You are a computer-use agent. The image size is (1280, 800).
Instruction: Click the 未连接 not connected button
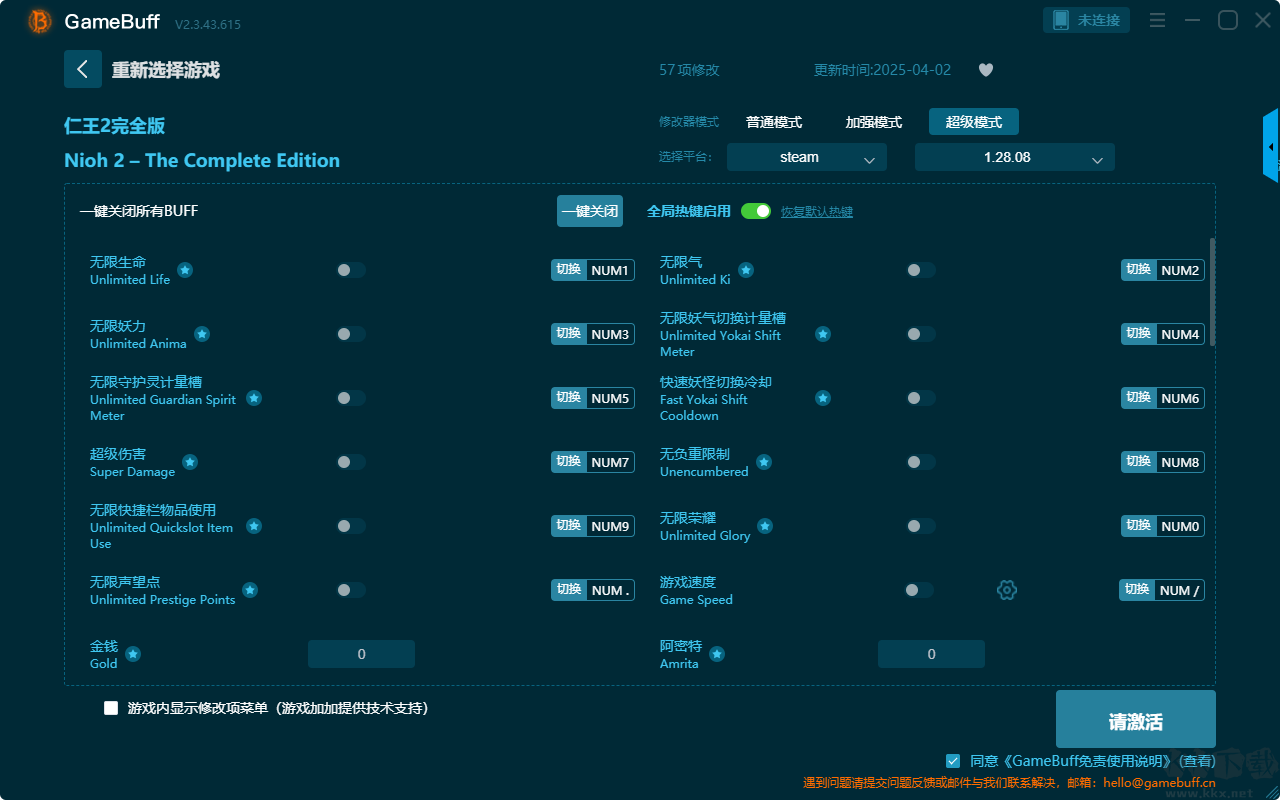(1087, 20)
